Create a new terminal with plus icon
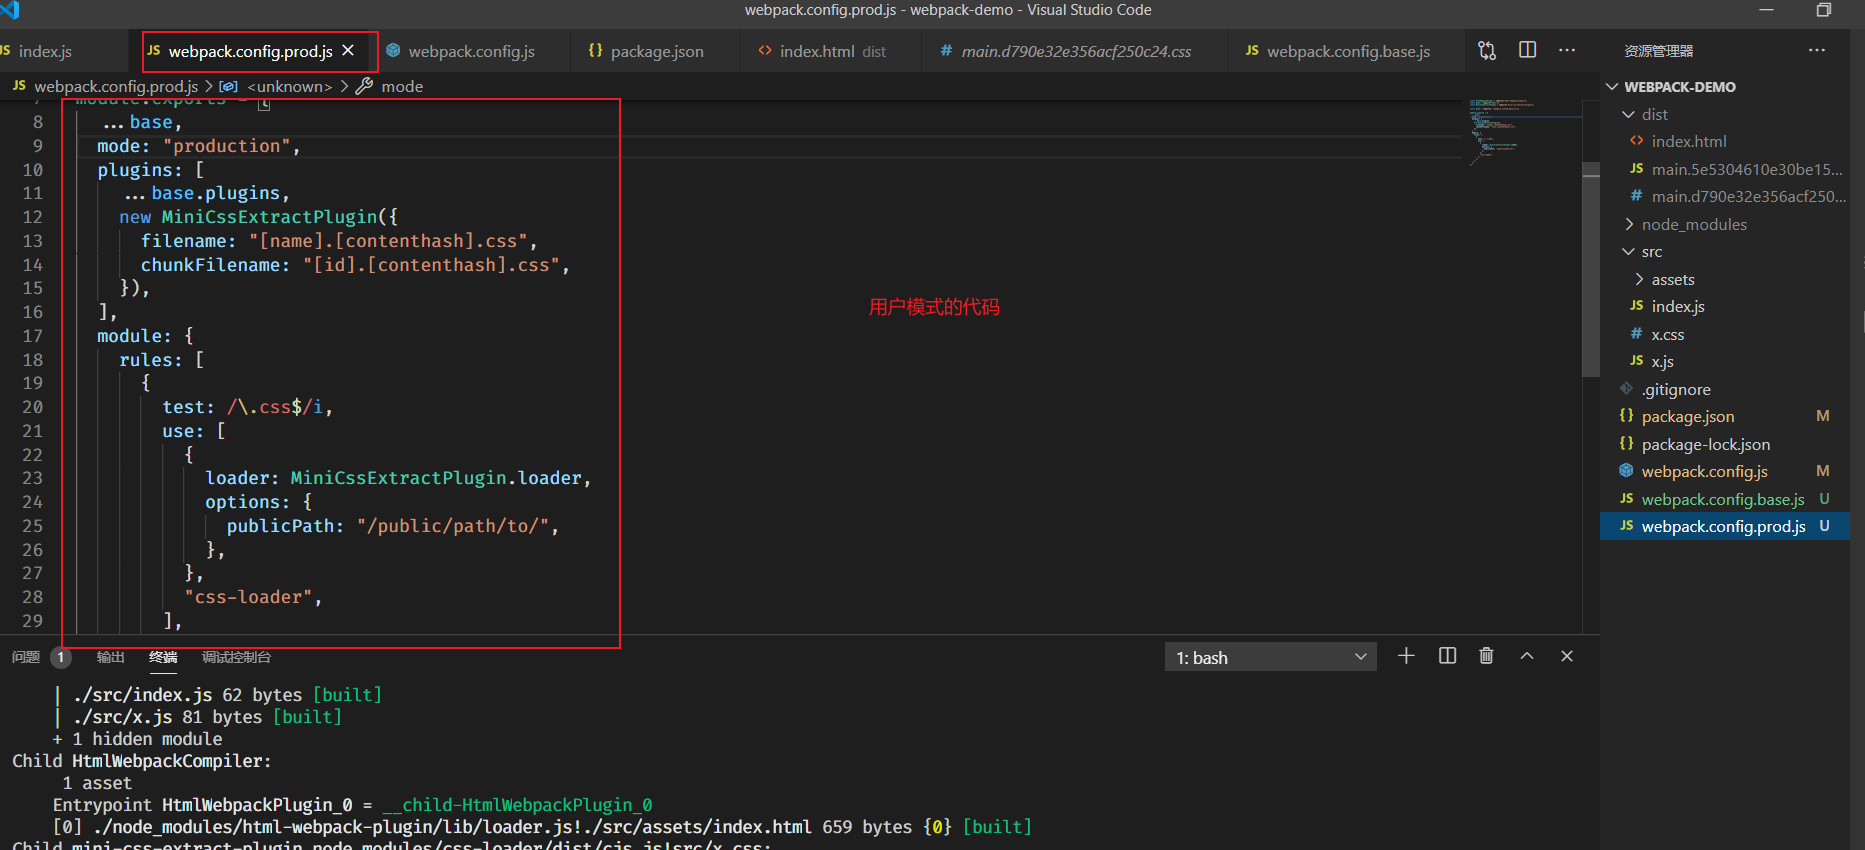Image resolution: width=1865 pixels, height=850 pixels. (x=1406, y=656)
